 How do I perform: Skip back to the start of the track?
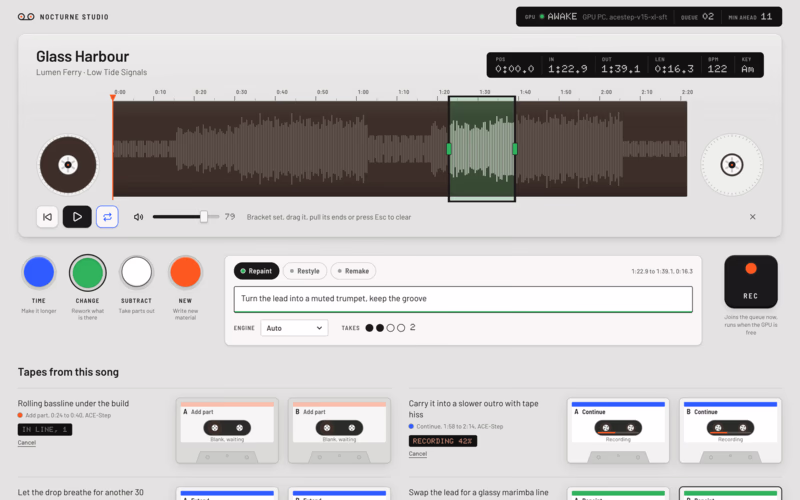coord(47,217)
